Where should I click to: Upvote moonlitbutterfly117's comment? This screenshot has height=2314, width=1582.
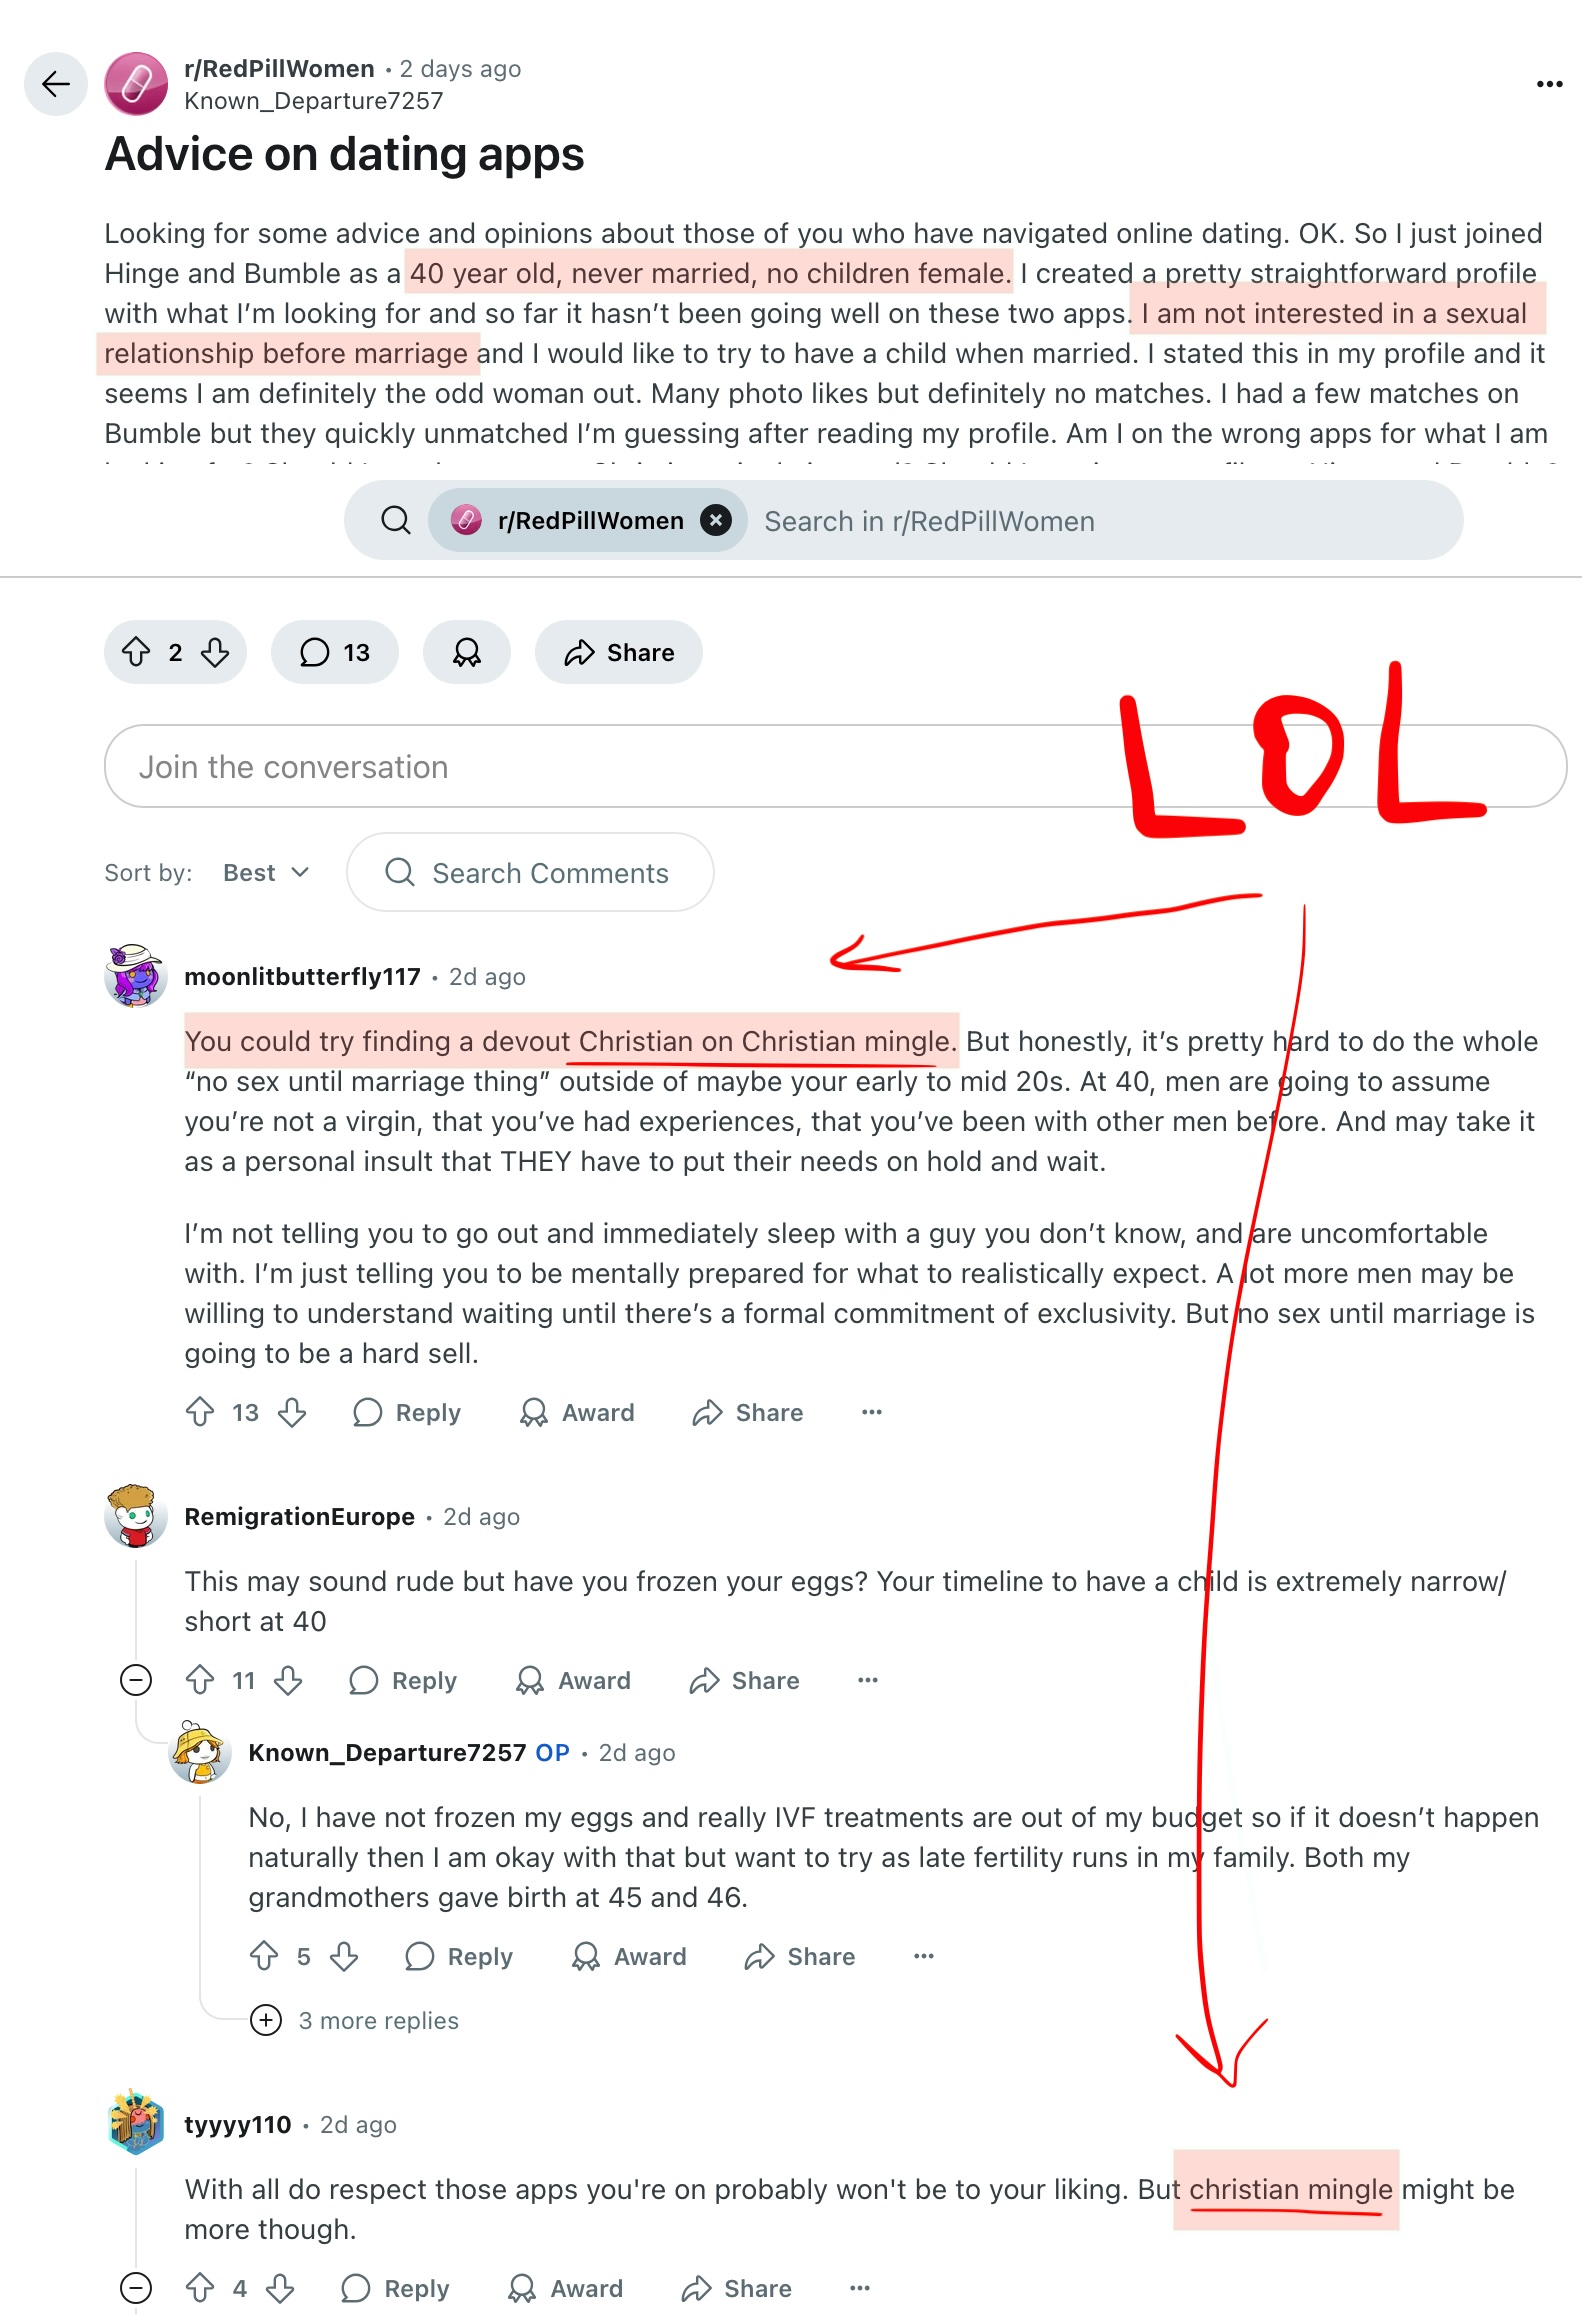[x=200, y=1412]
